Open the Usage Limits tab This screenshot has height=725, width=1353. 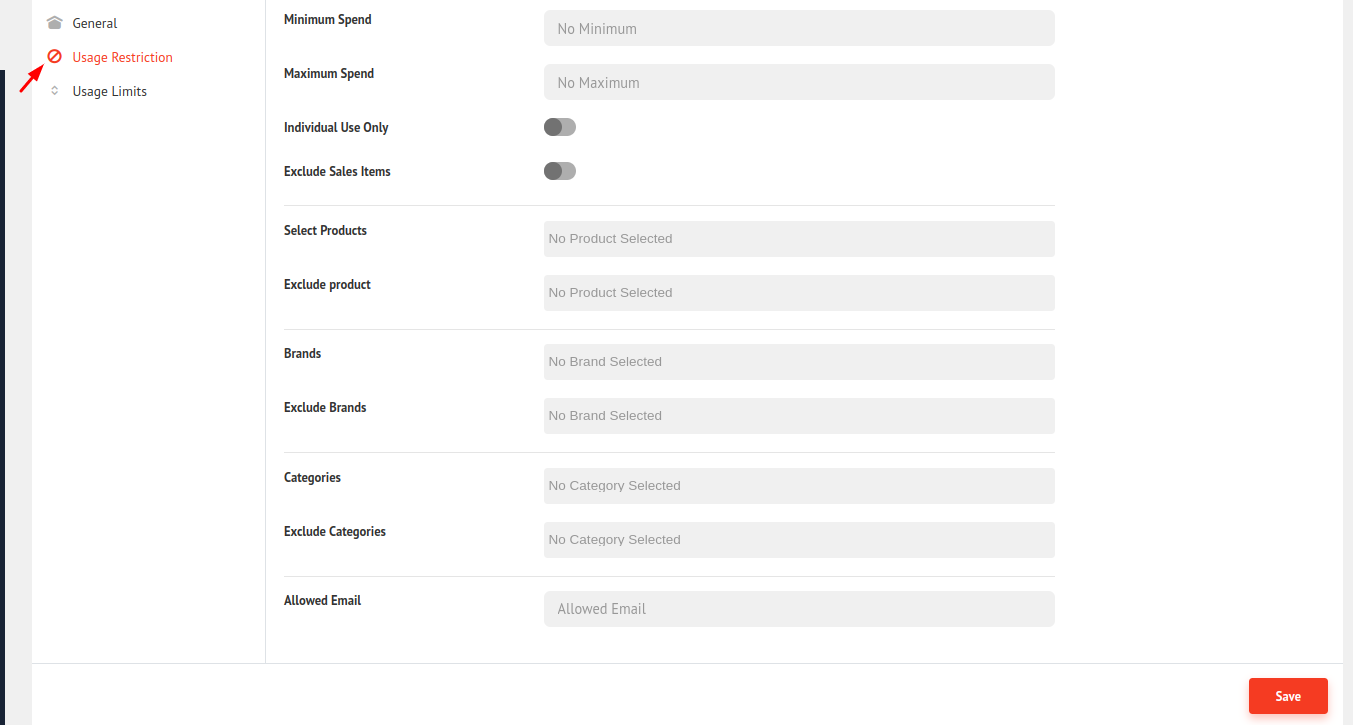tap(109, 91)
